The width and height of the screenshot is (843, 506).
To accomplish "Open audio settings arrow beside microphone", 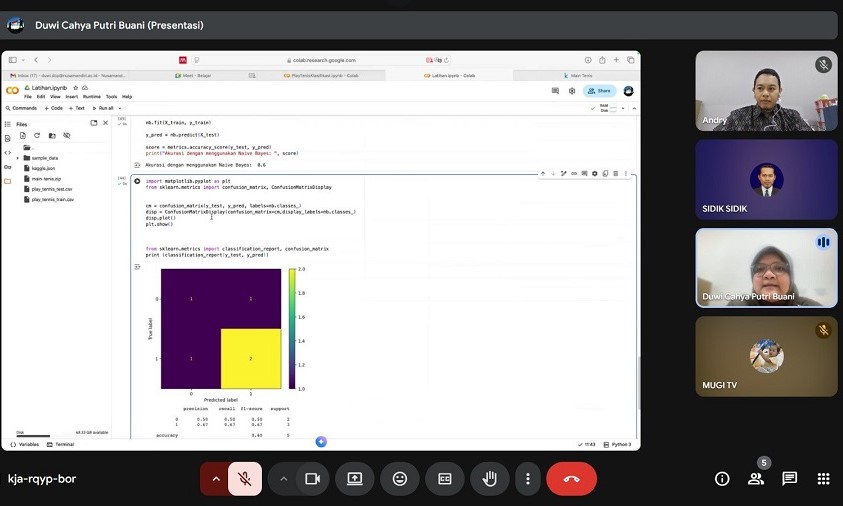I will [x=215, y=479].
